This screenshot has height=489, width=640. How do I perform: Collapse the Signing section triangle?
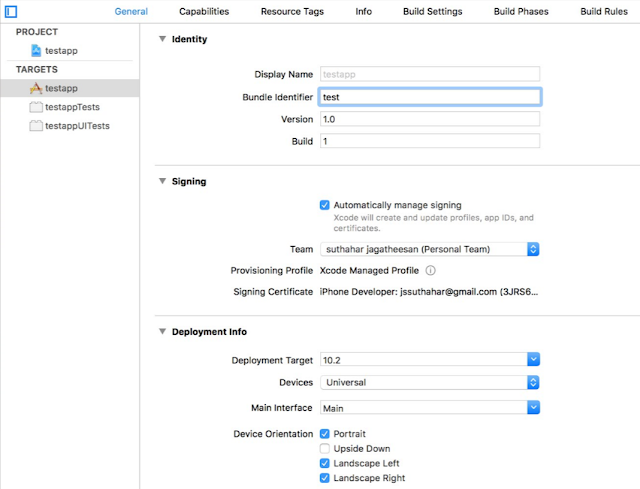click(x=162, y=181)
